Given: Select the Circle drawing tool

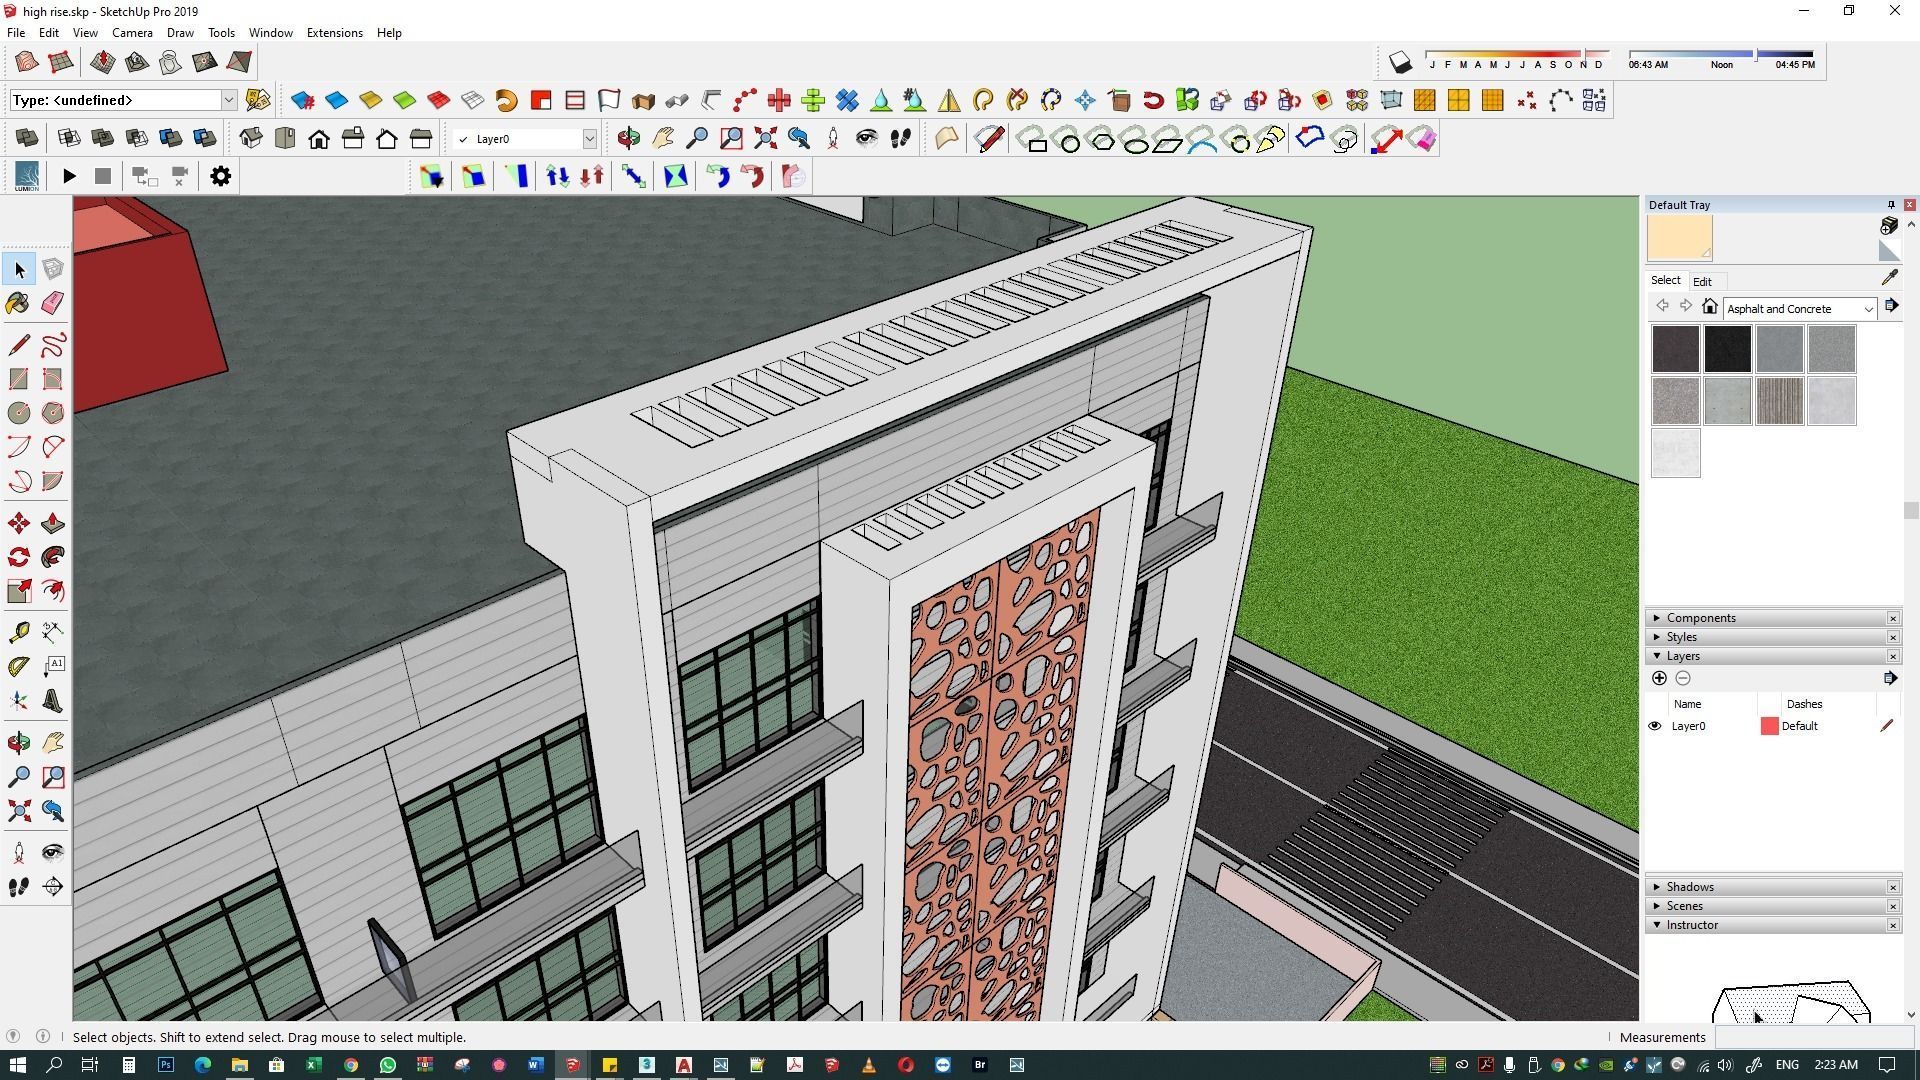Looking at the screenshot, I should 18,413.
